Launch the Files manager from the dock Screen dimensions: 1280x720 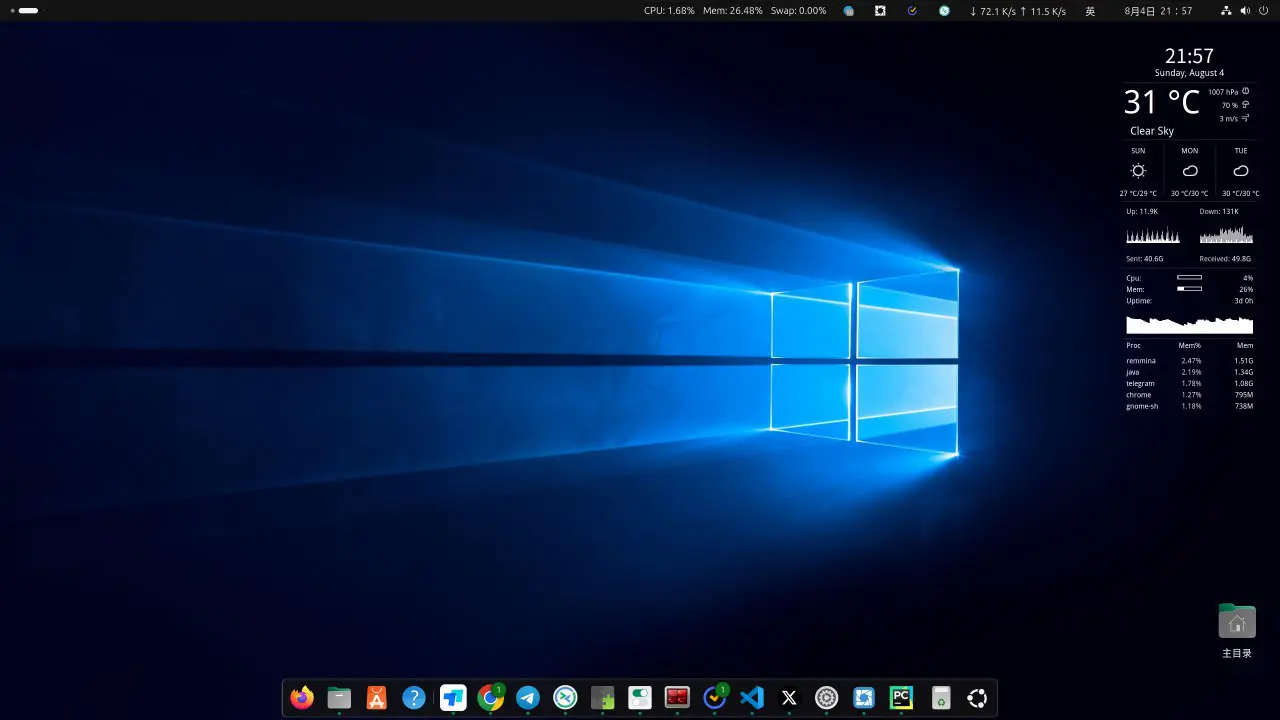pyautogui.click(x=339, y=698)
